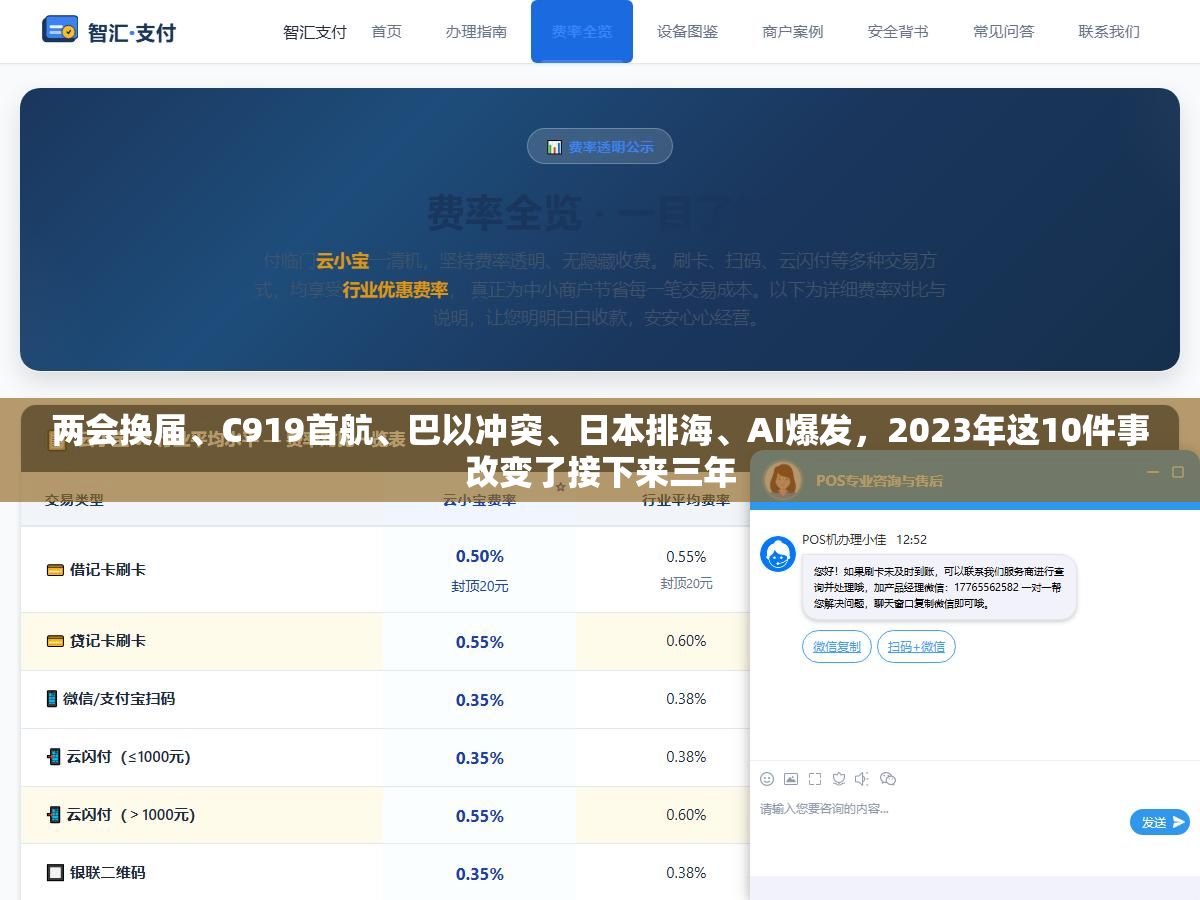1200x900 pixels.
Task: Click the card icon beside 借记卡刷卡
Action: (55, 570)
